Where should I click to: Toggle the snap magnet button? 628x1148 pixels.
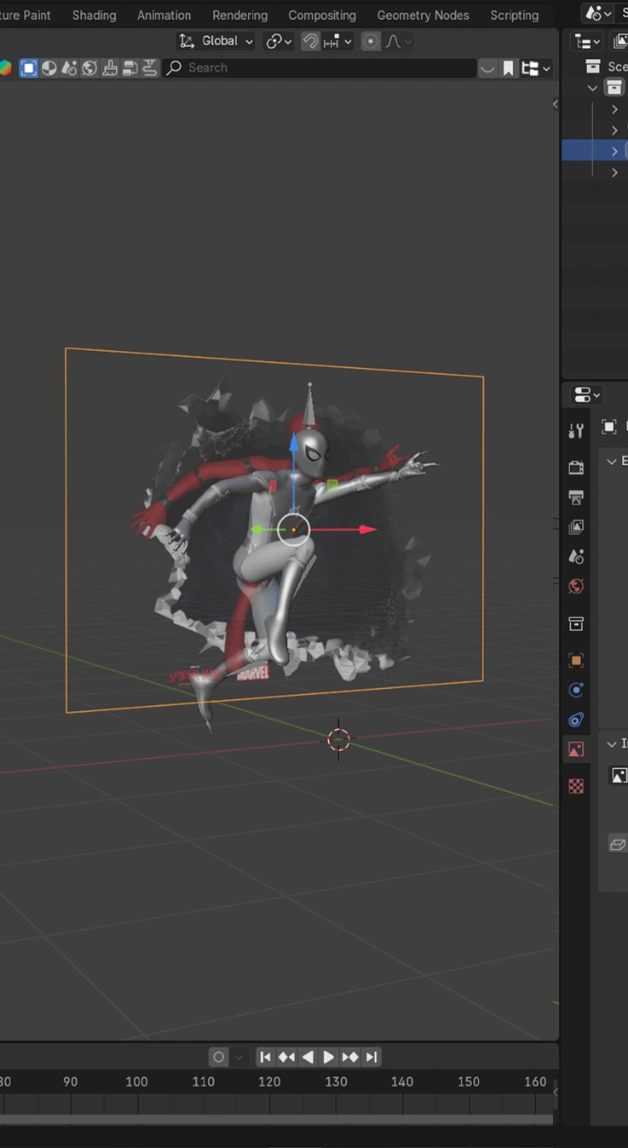(x=310, y=42)
